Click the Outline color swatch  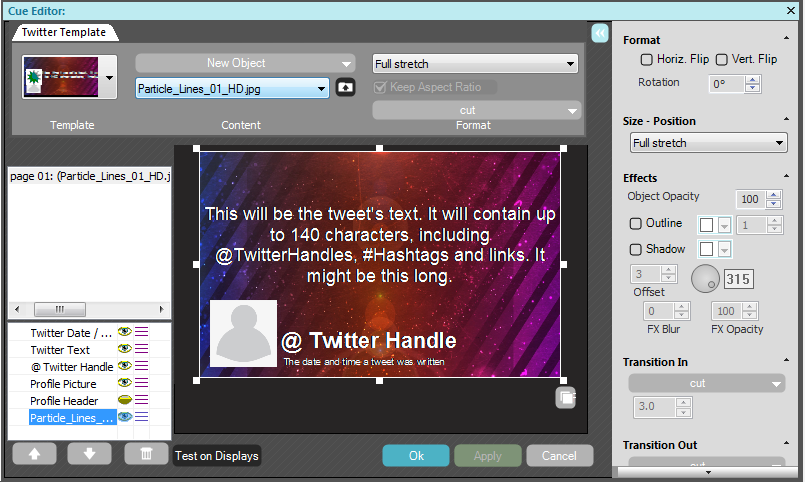(x=707, y=225)
